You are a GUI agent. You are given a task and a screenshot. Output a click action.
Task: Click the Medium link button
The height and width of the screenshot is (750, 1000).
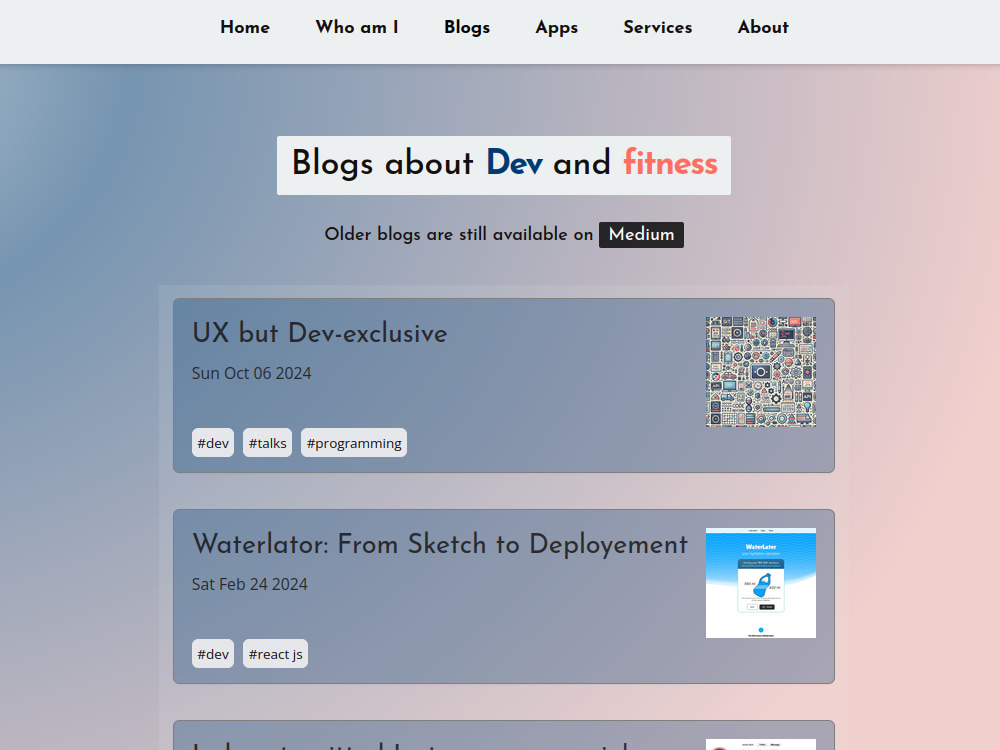[x=641, y=235]
